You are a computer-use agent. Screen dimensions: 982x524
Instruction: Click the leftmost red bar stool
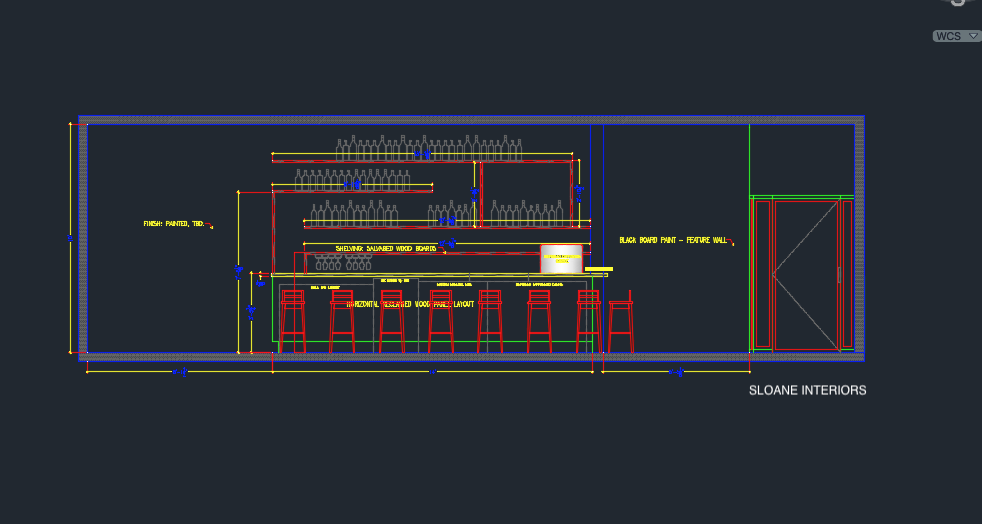(292, 322)
